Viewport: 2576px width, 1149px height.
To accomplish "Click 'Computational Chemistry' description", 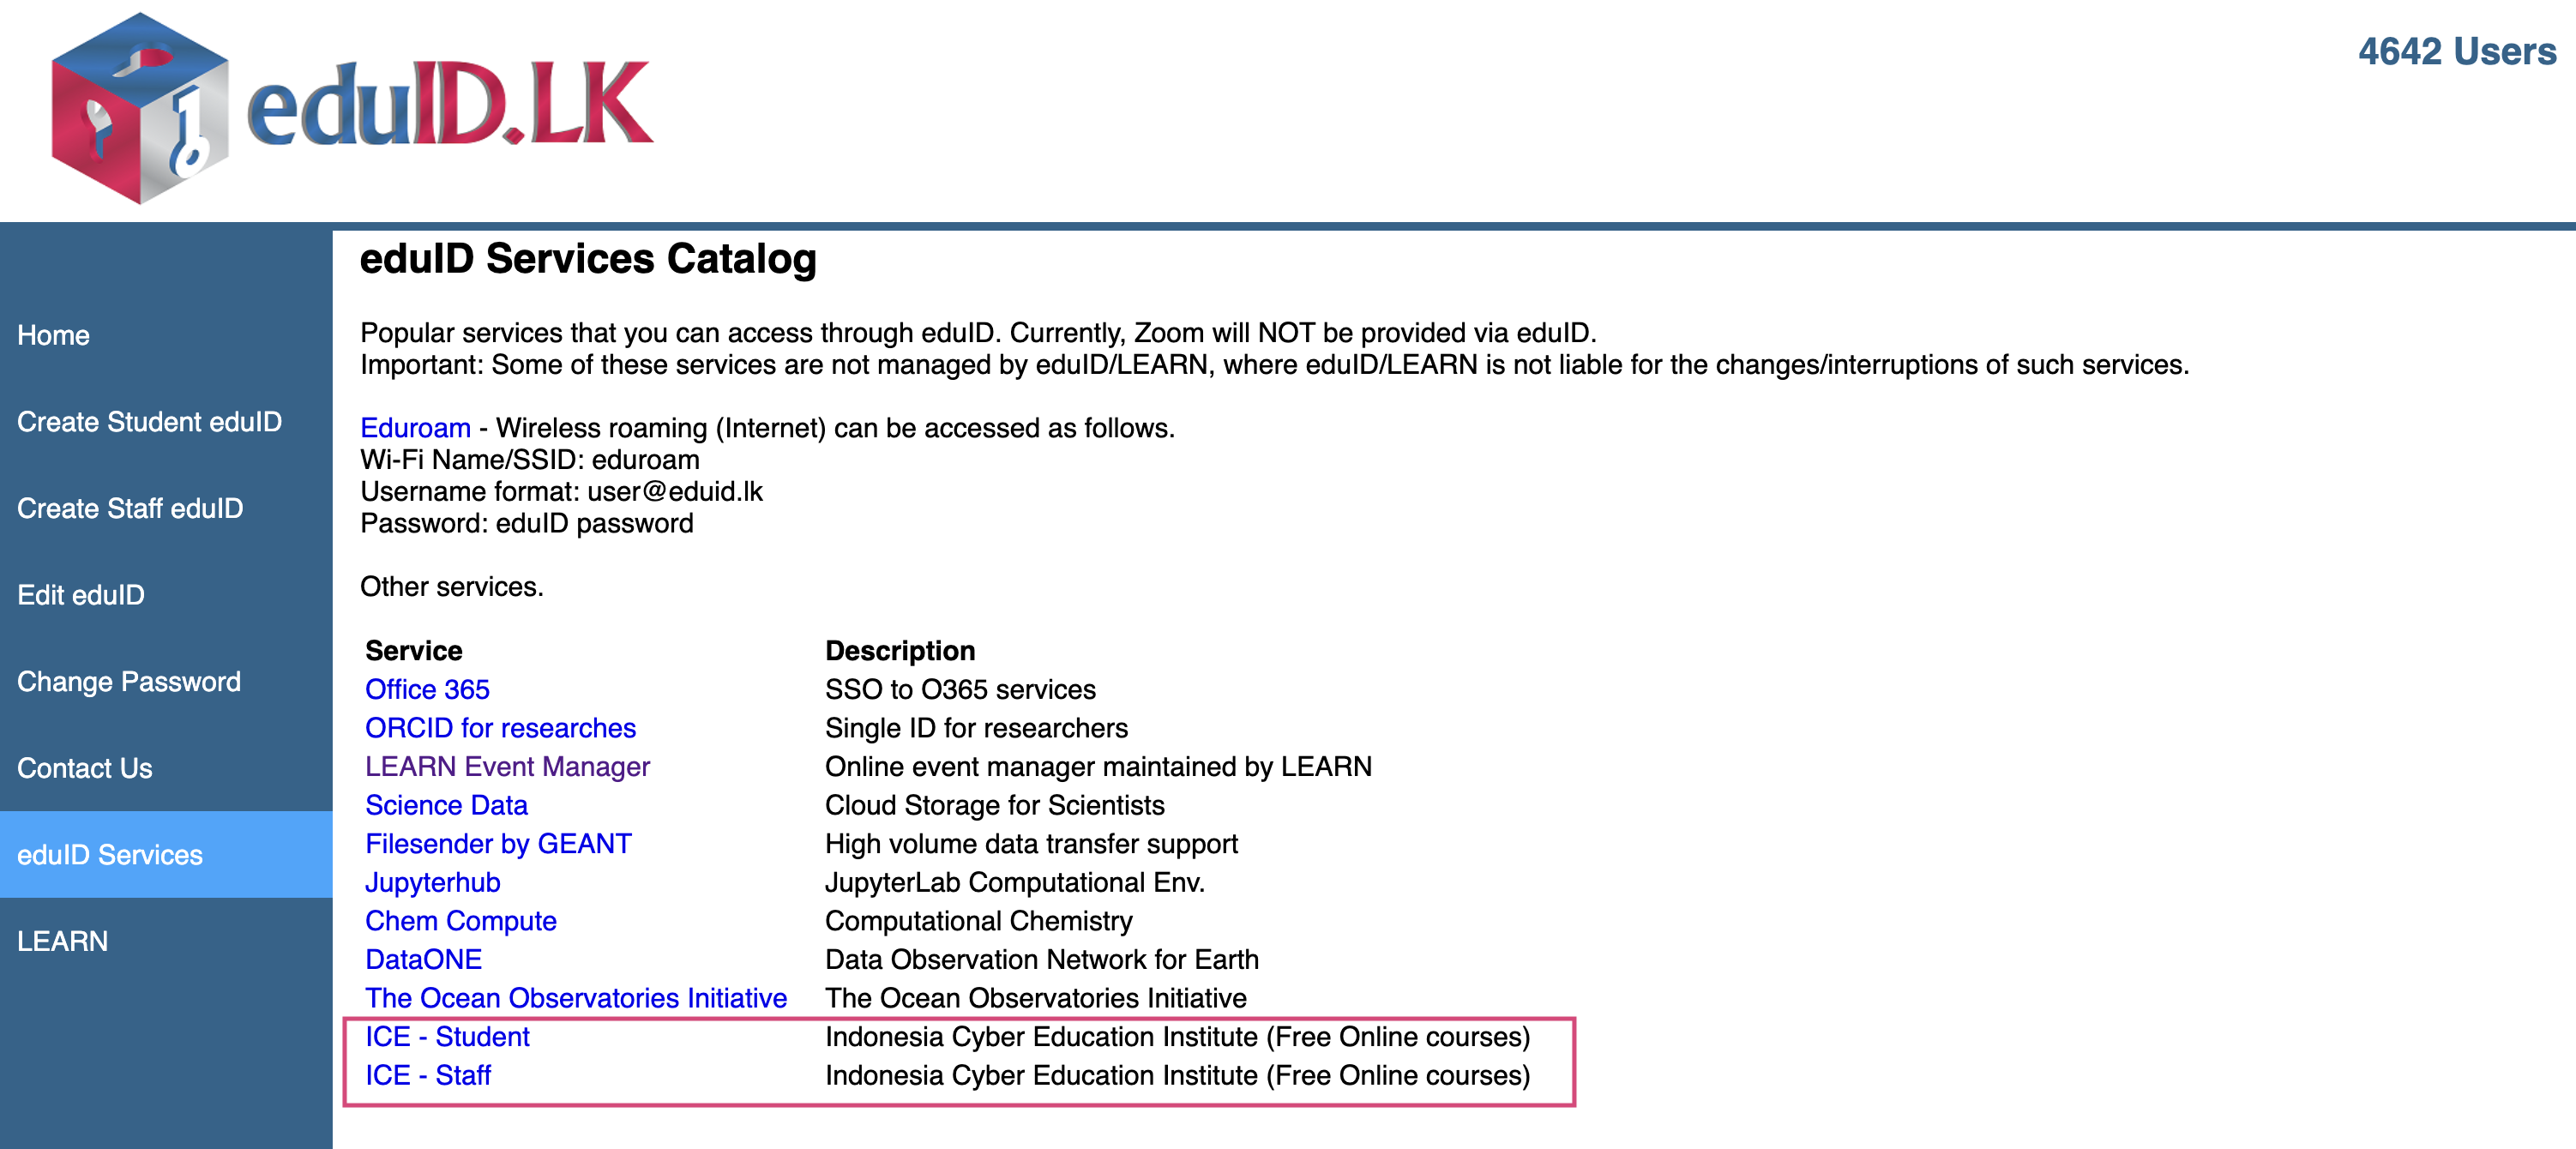I will 979,921.
